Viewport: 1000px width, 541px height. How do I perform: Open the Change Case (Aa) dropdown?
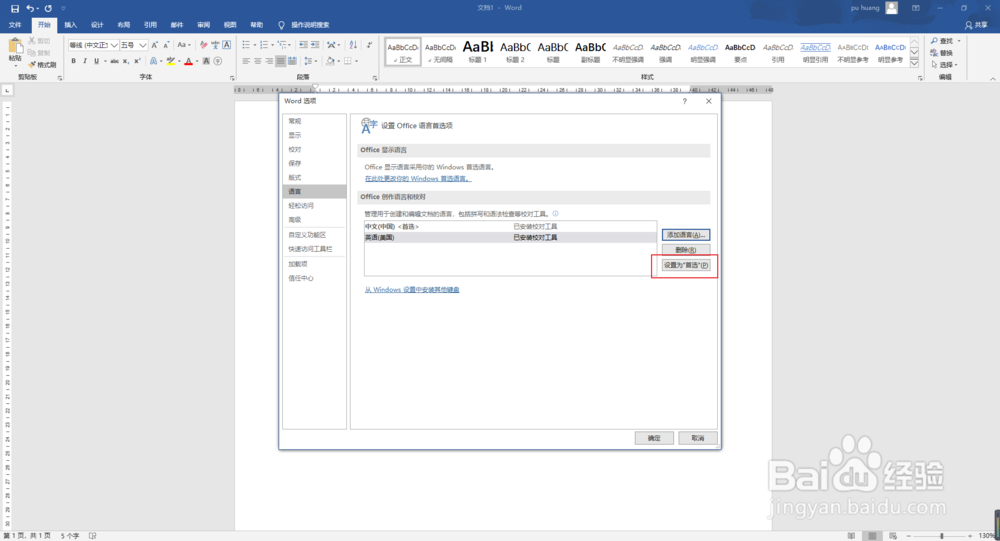[x=184, y=45]
